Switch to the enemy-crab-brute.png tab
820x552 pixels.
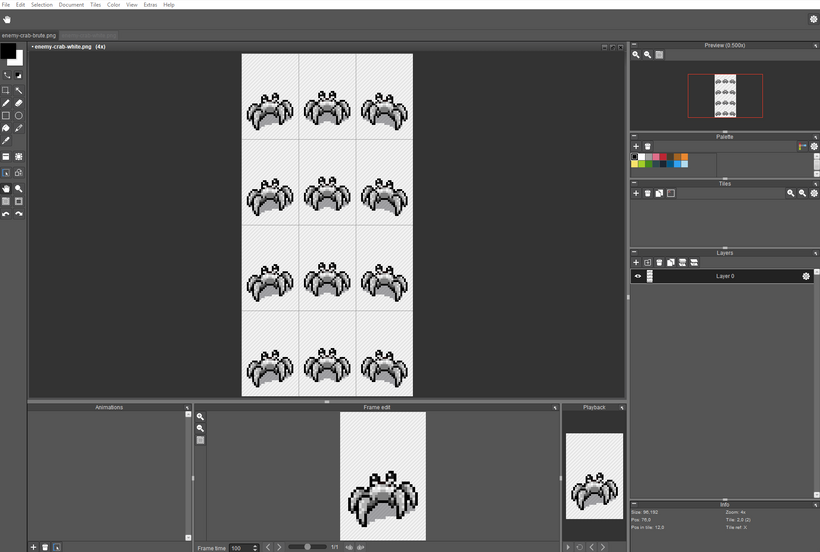click(x=29, y=36)
